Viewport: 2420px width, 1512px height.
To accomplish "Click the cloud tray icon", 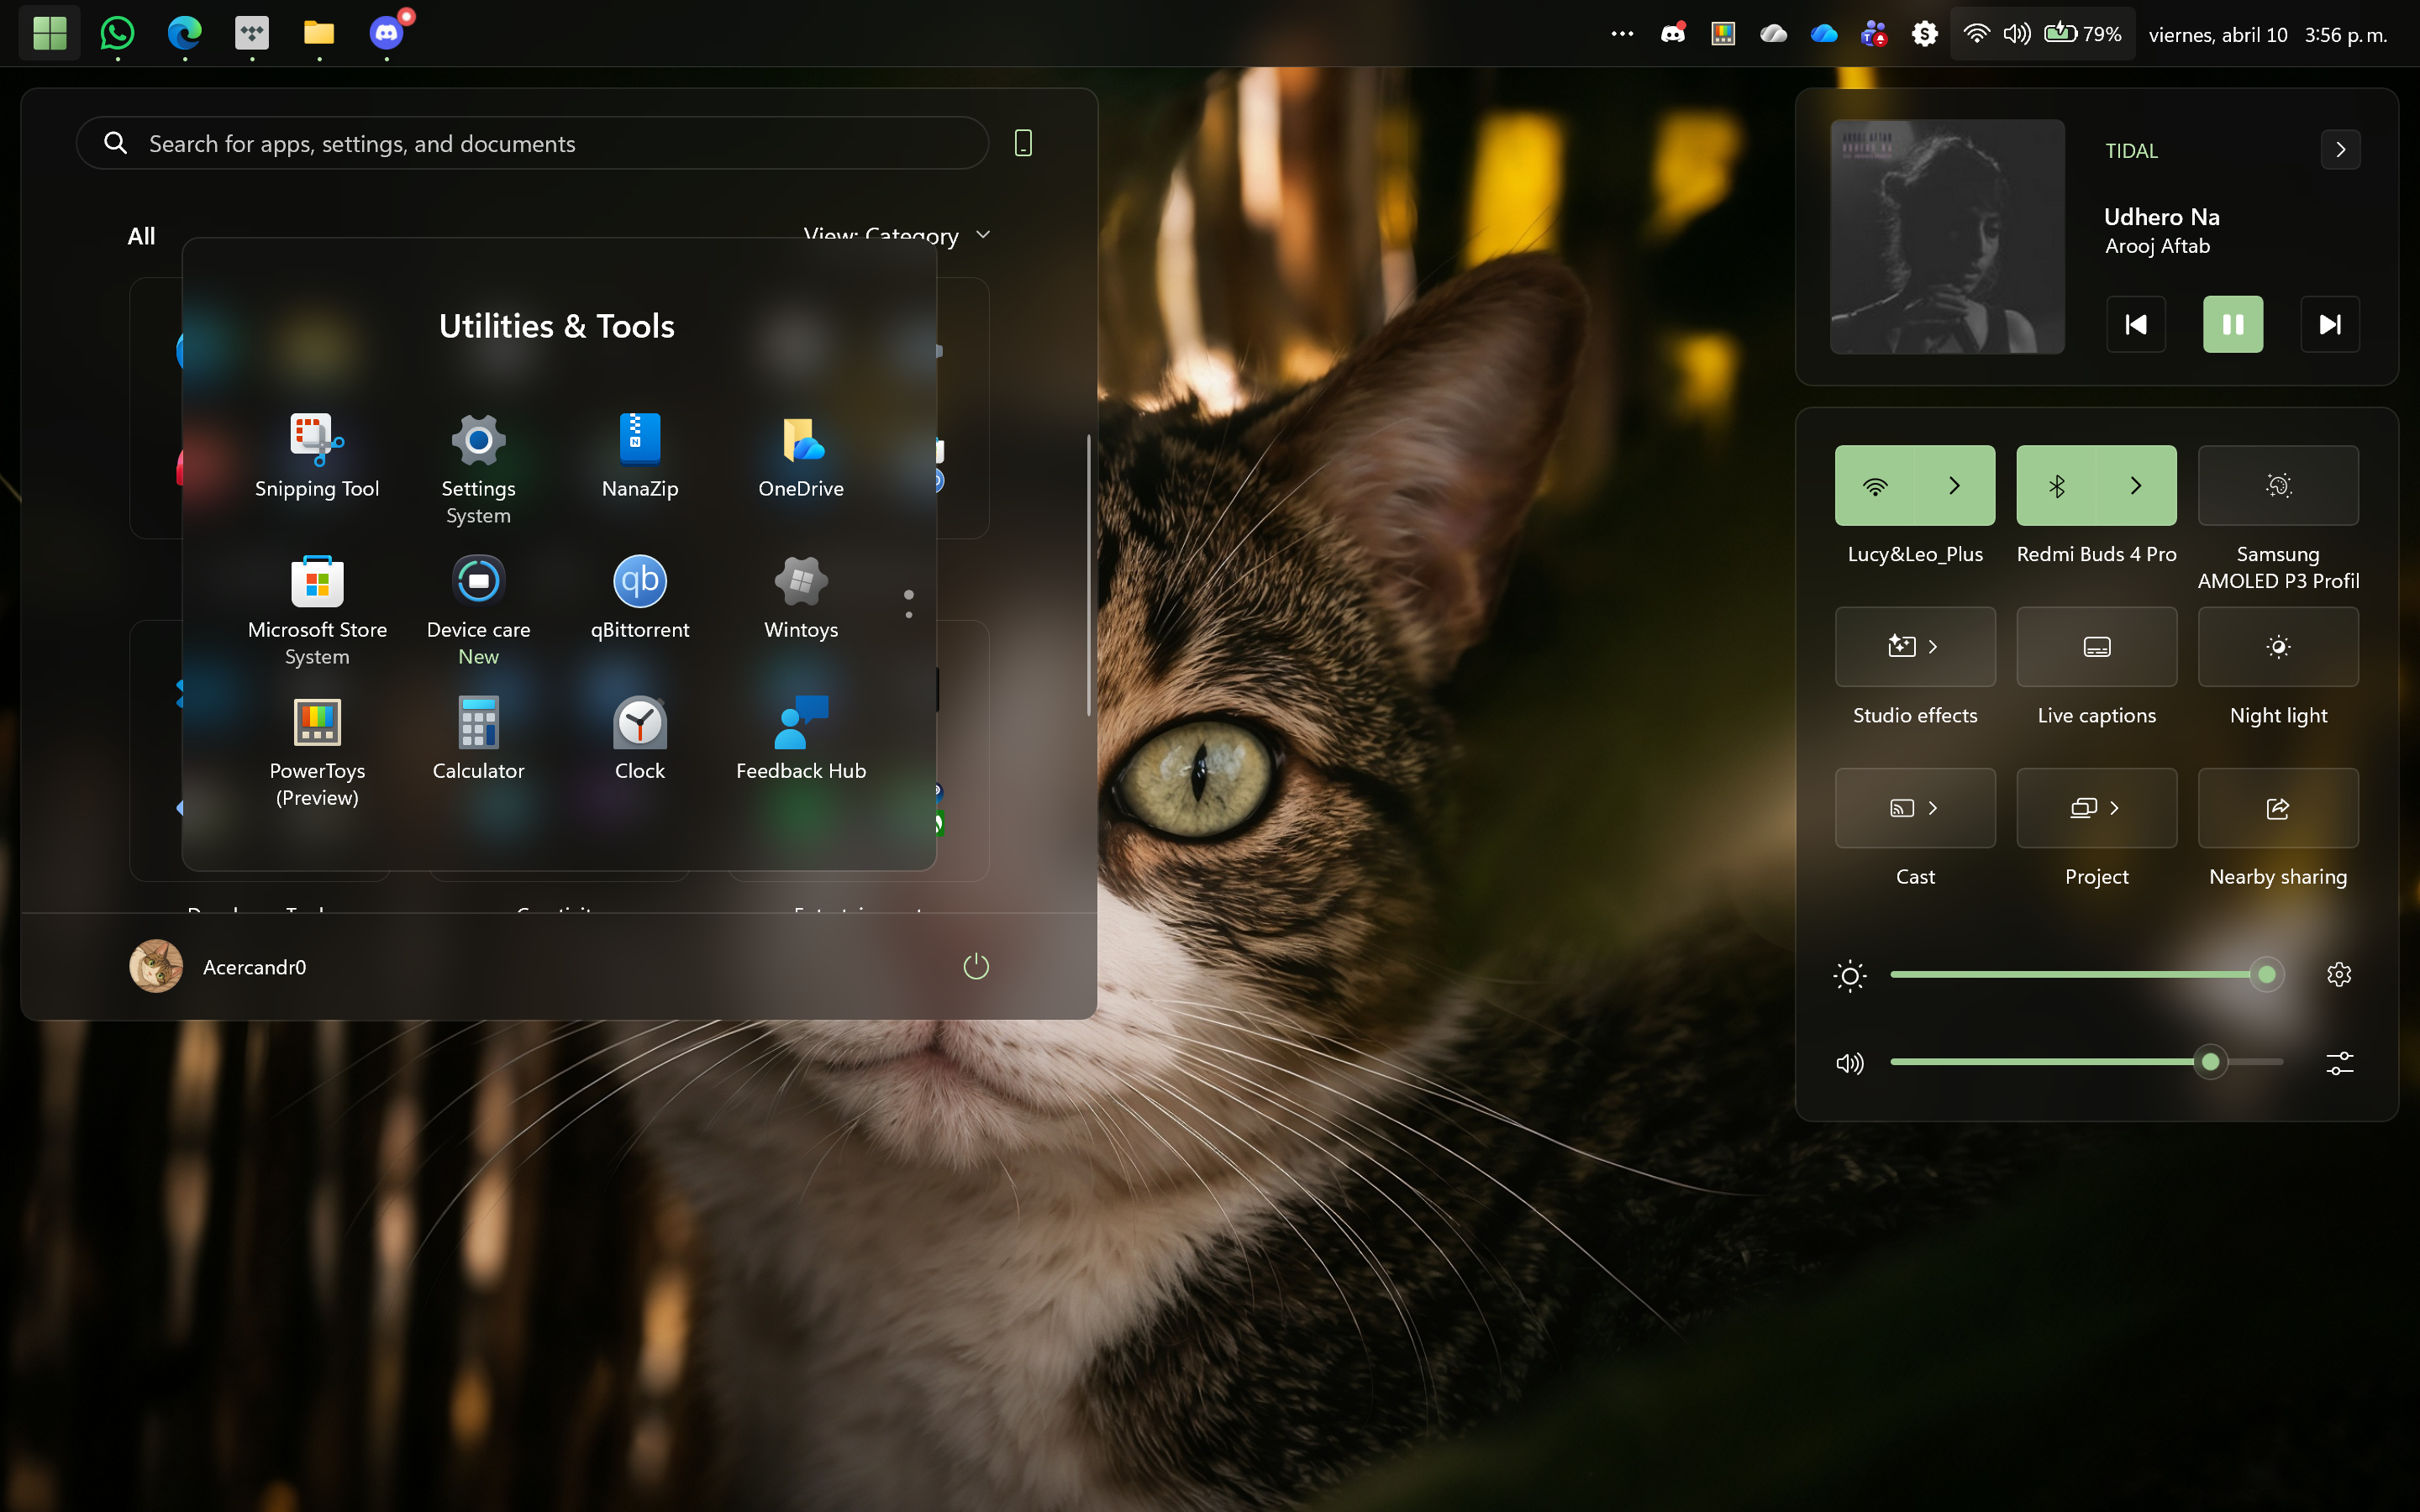I will 1773,34.
